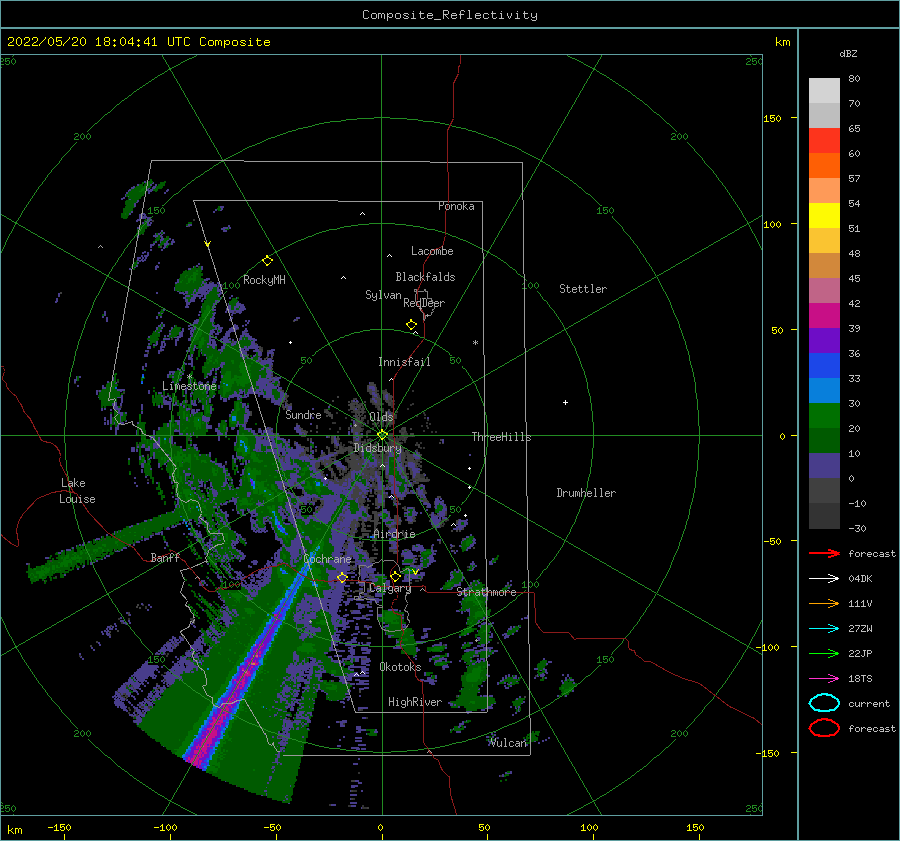Select the white 04DK arrow legend icon
Viewport: 900px width, 841px height.
824,578
